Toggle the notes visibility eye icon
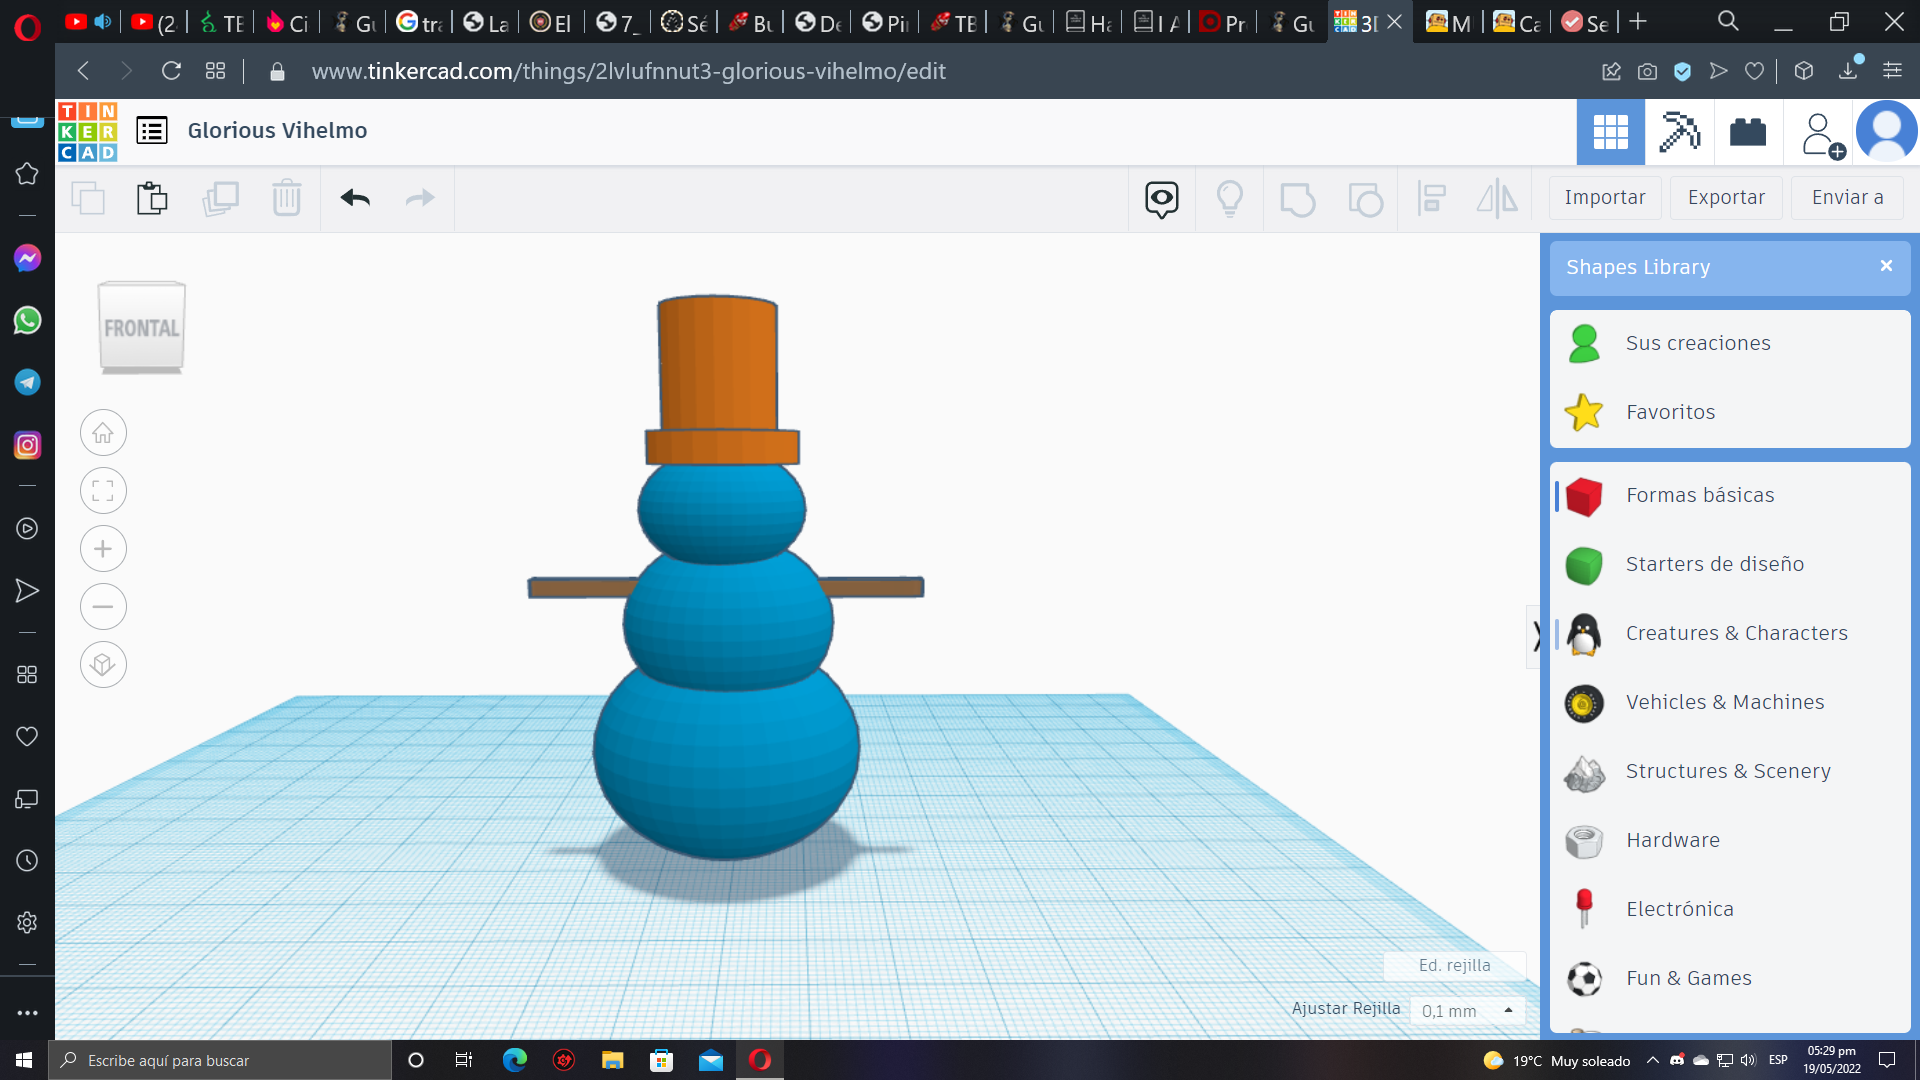This screenshot has height=1080, width=1920. [x=1161, y=198]
